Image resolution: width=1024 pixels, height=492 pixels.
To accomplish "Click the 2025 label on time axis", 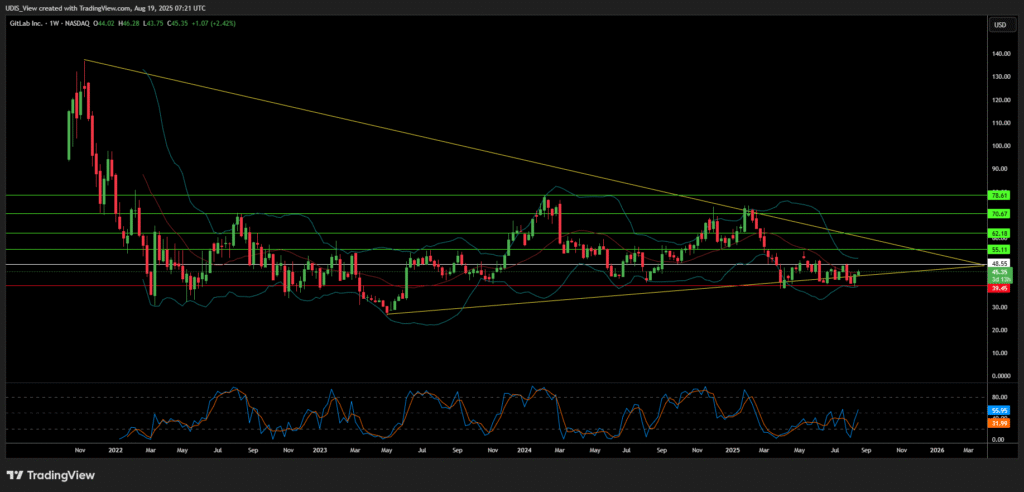I will [x=729, y=451].
